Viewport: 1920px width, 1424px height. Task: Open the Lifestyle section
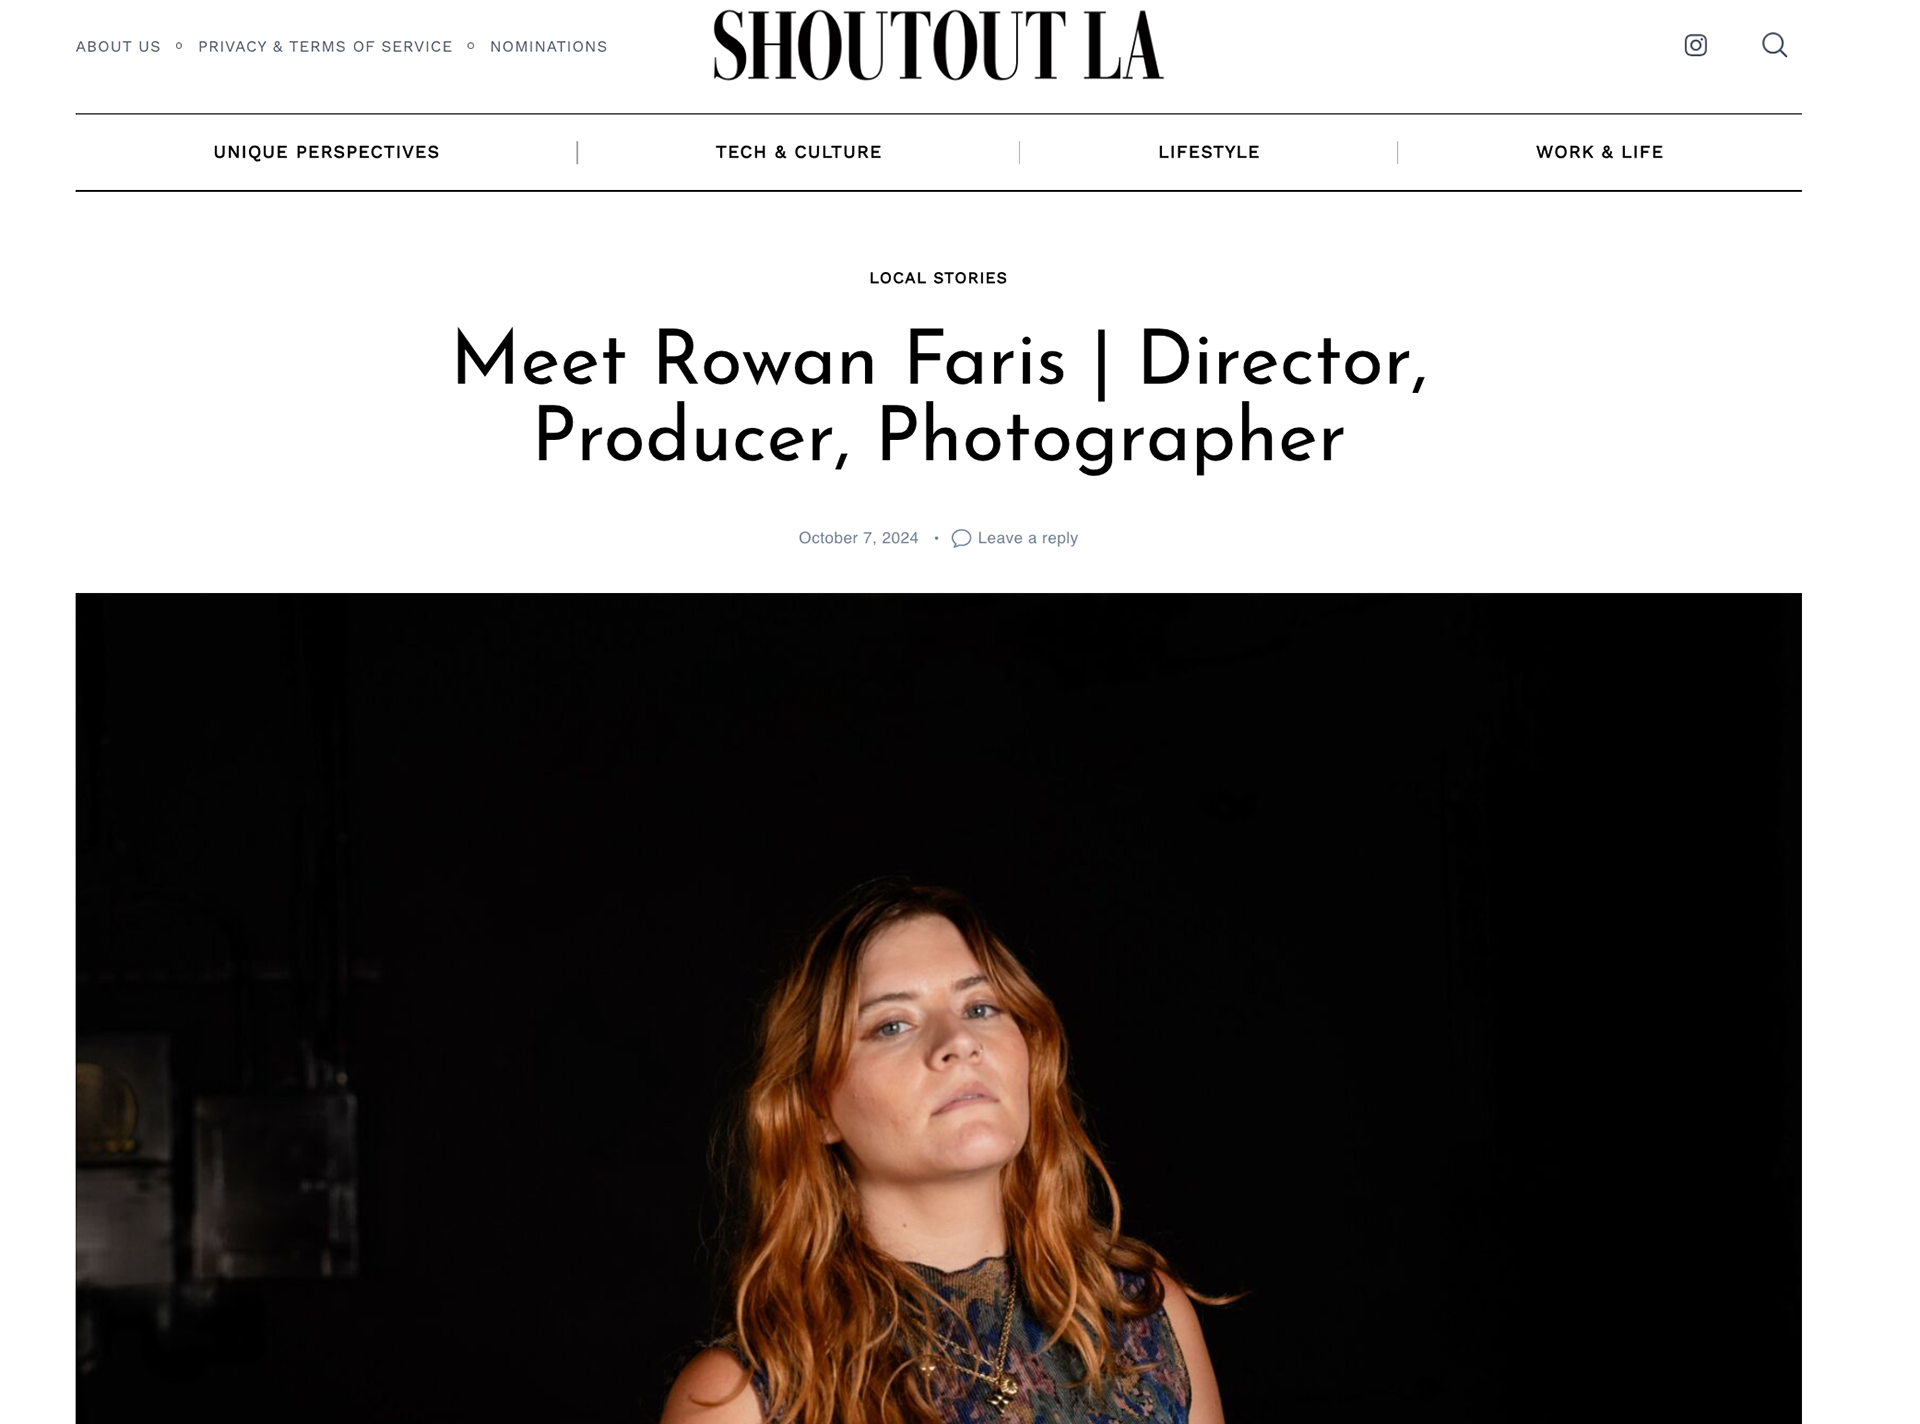coord(1209,152)
